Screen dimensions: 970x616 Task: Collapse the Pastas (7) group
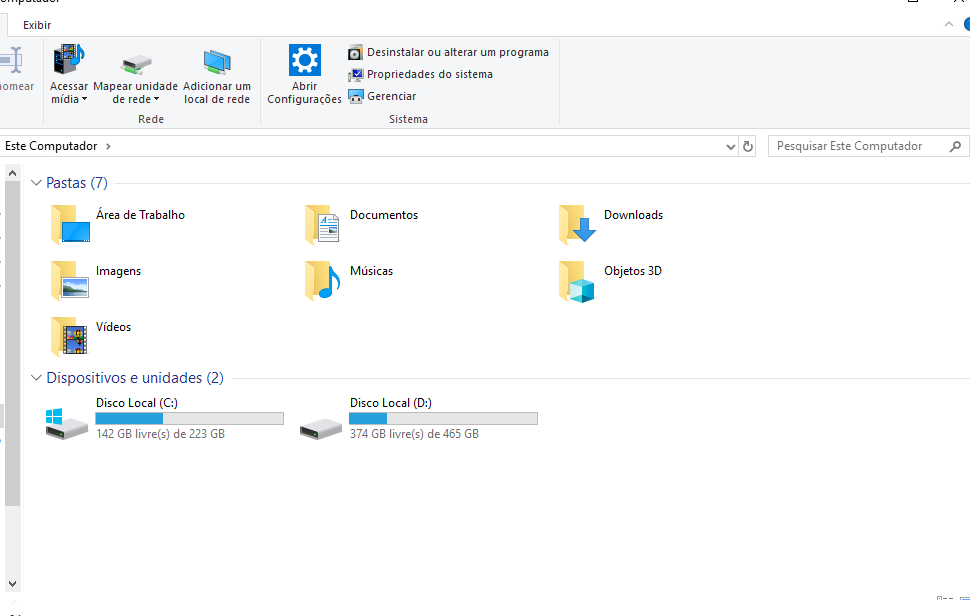tap(36, 183)
